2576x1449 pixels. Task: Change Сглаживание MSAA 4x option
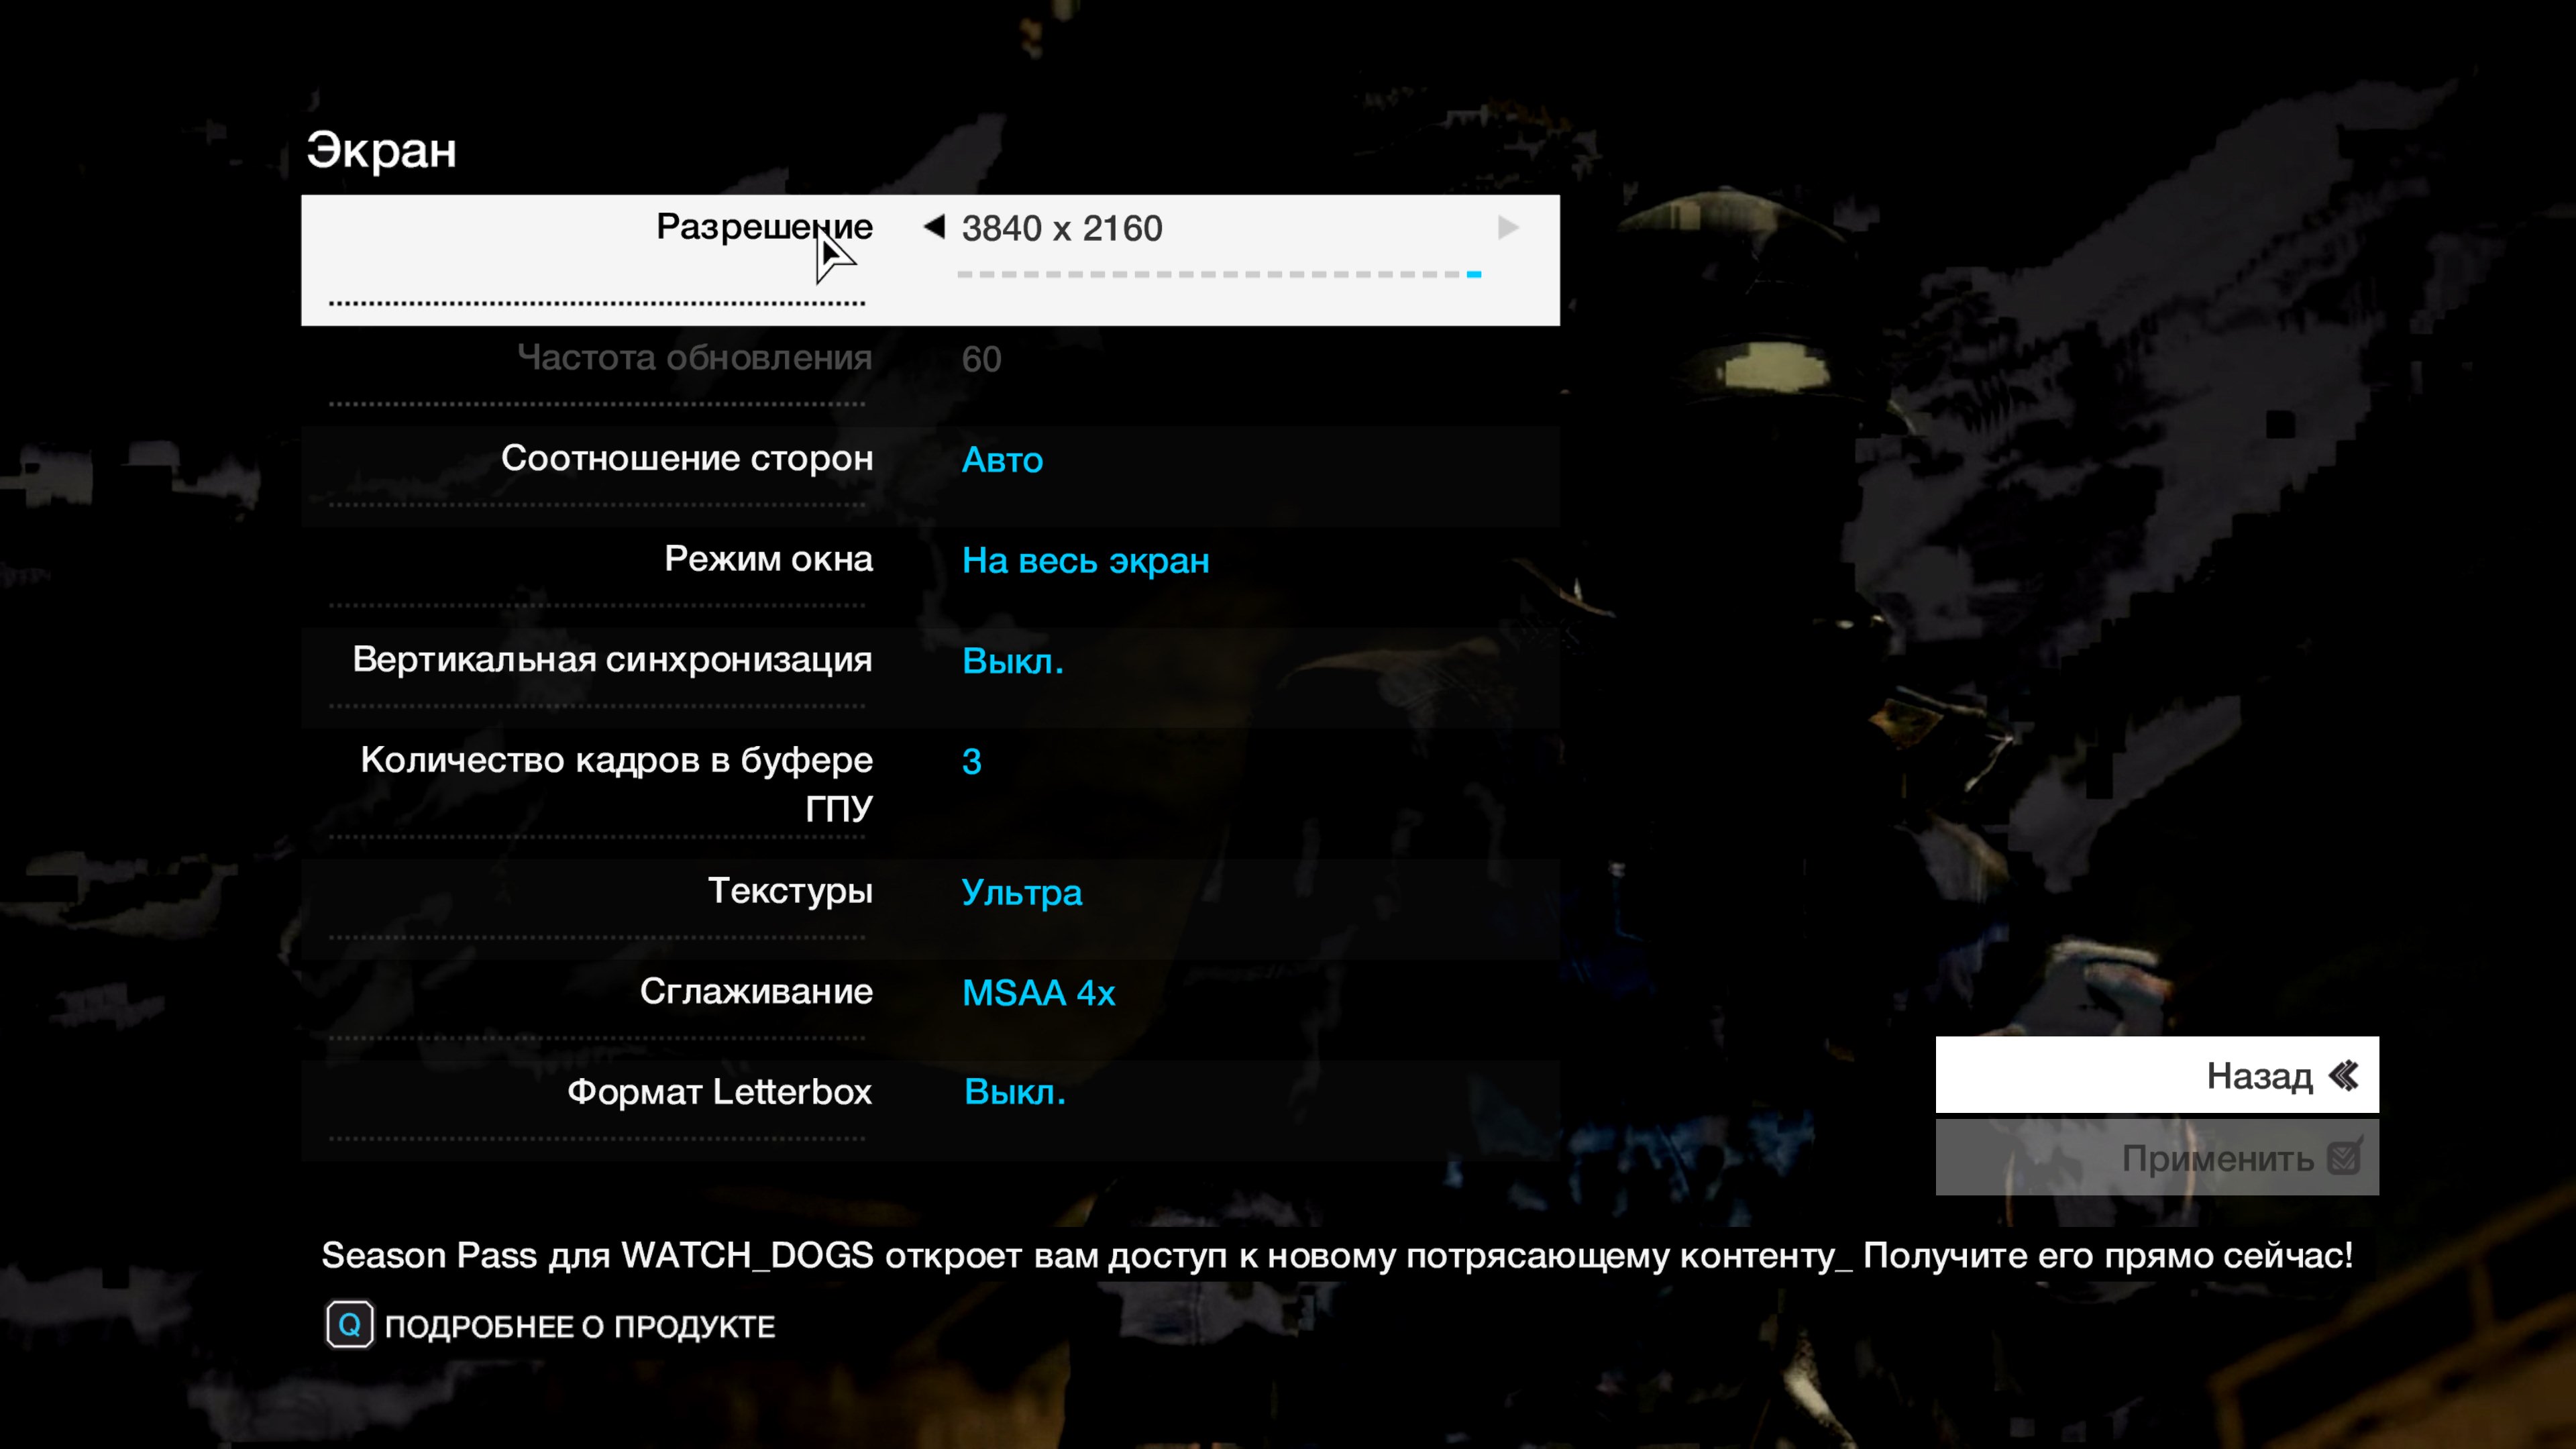[1038, 993]
